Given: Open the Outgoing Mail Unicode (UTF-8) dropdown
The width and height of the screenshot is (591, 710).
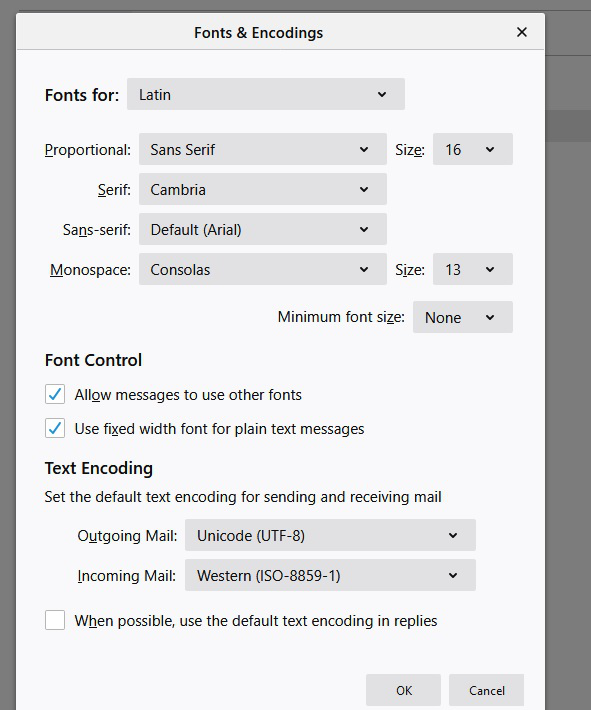Looking at the screenshot, I should tap(330, 535).
